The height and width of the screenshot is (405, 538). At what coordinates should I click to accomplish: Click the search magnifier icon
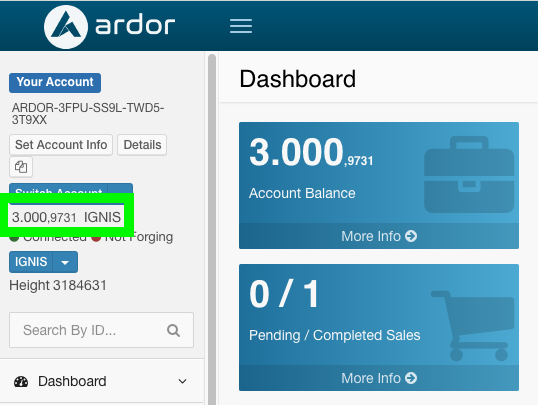(x=174, y=330)
